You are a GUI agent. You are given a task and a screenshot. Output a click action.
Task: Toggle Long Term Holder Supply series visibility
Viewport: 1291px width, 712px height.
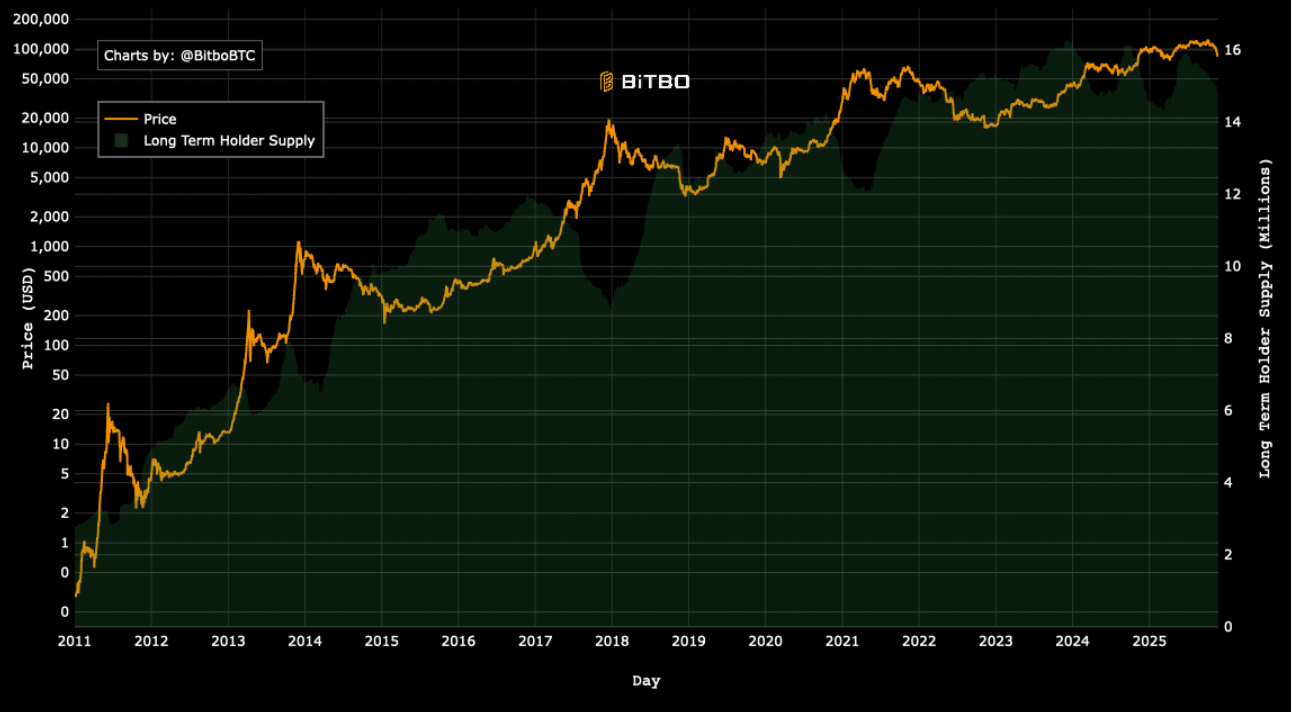[x=230, y=141]
